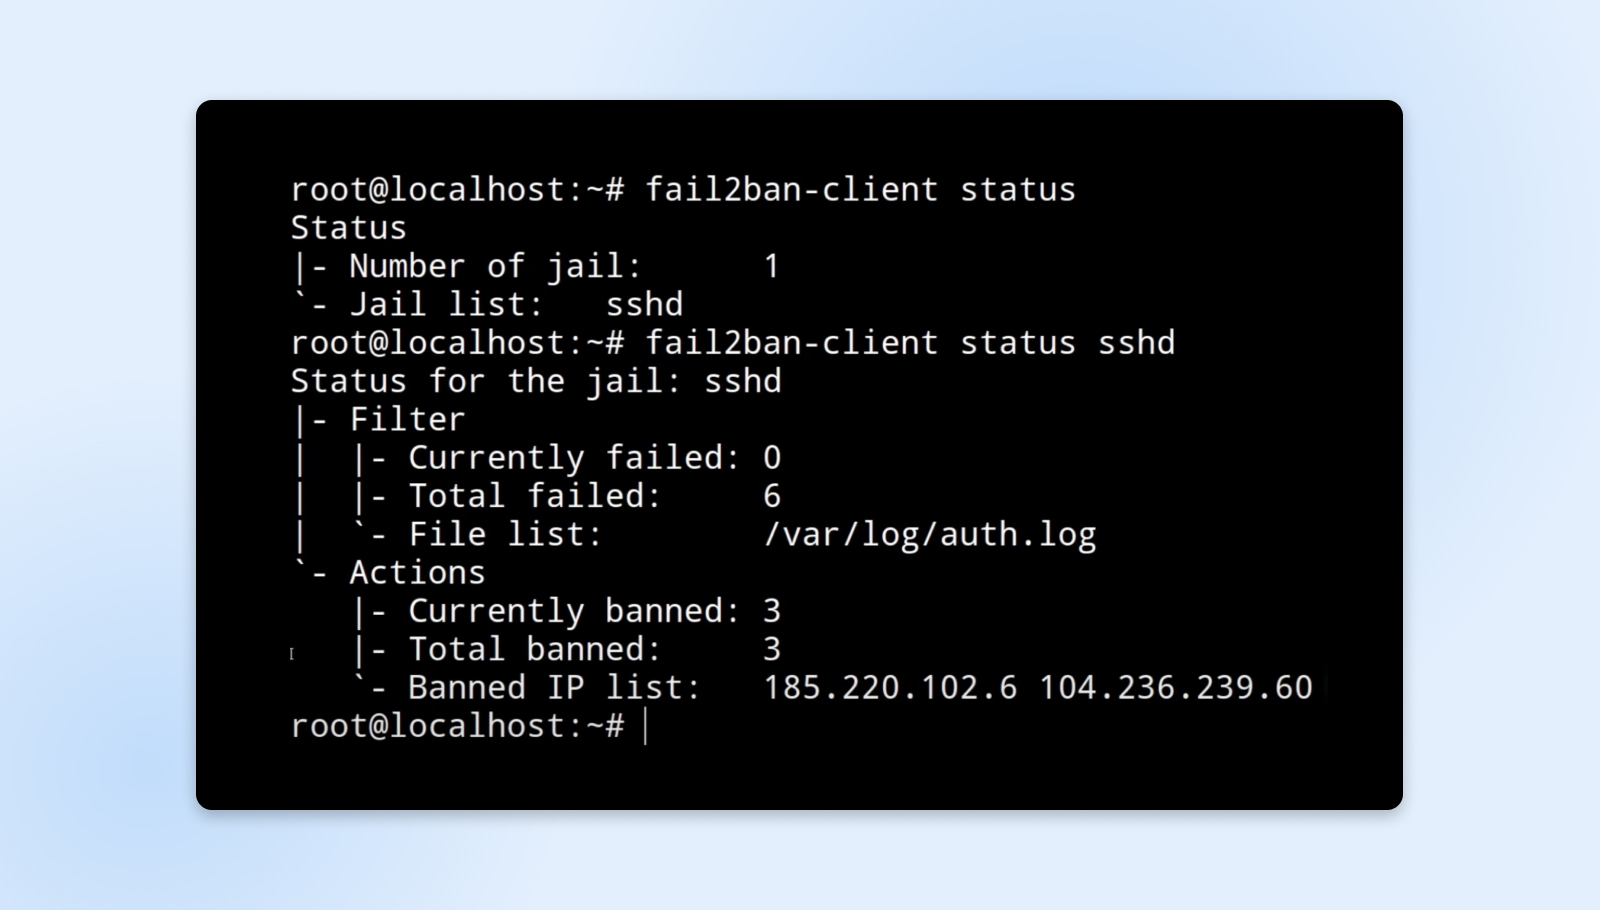Click the Total failed value 6

(772, 496)
